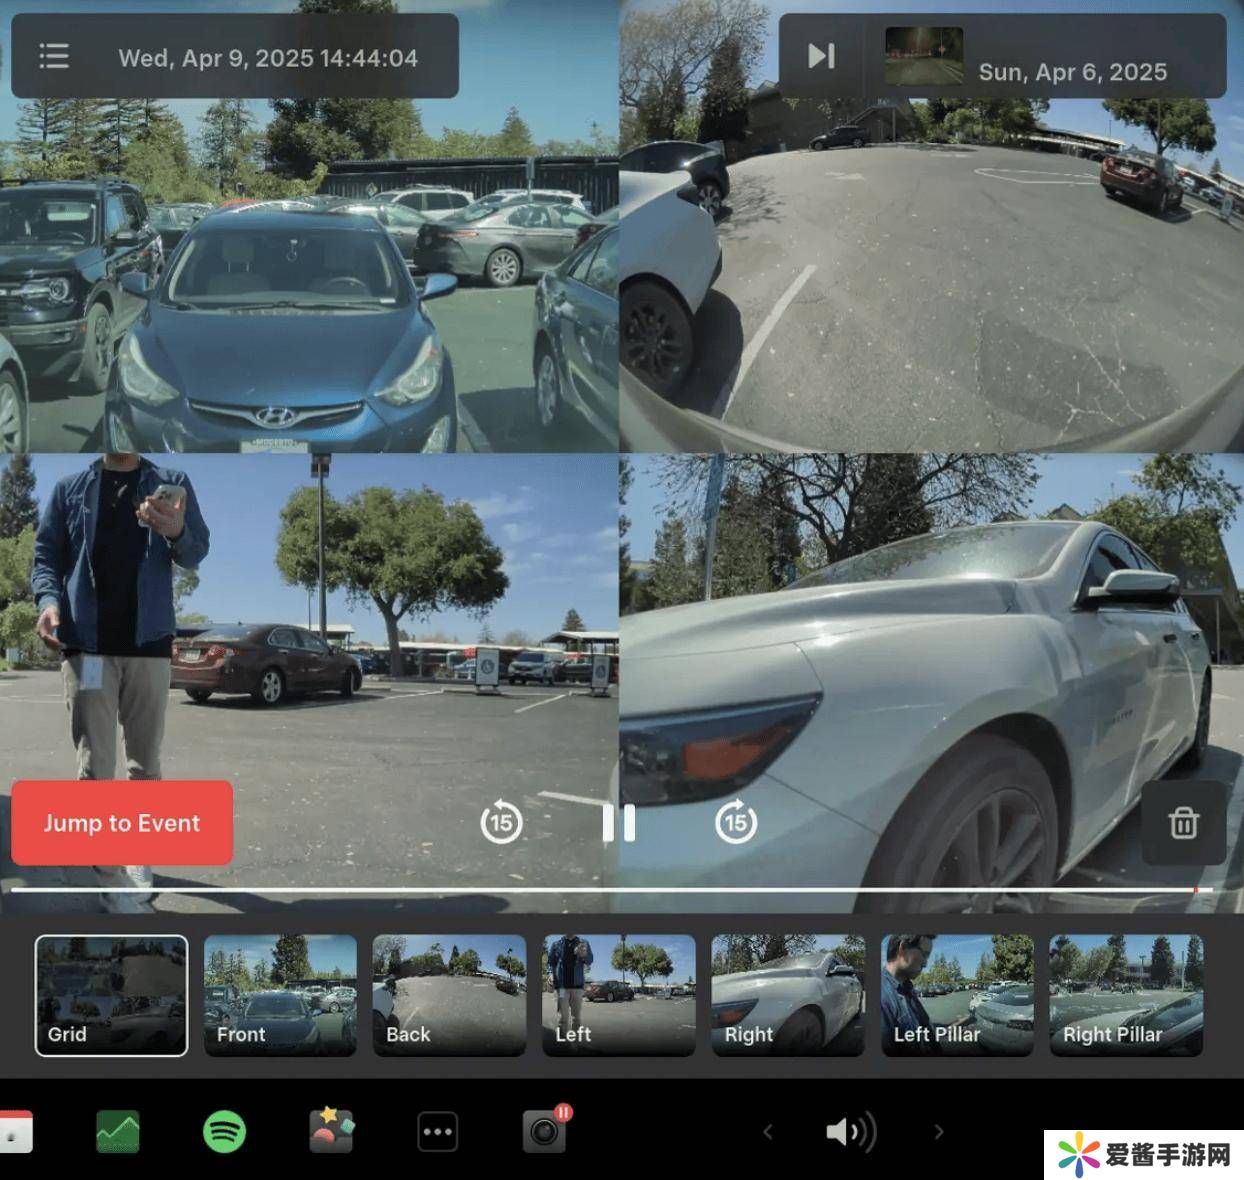
Task: Open the three-dots more apps launcher
Action: (x=438, y=1132)
